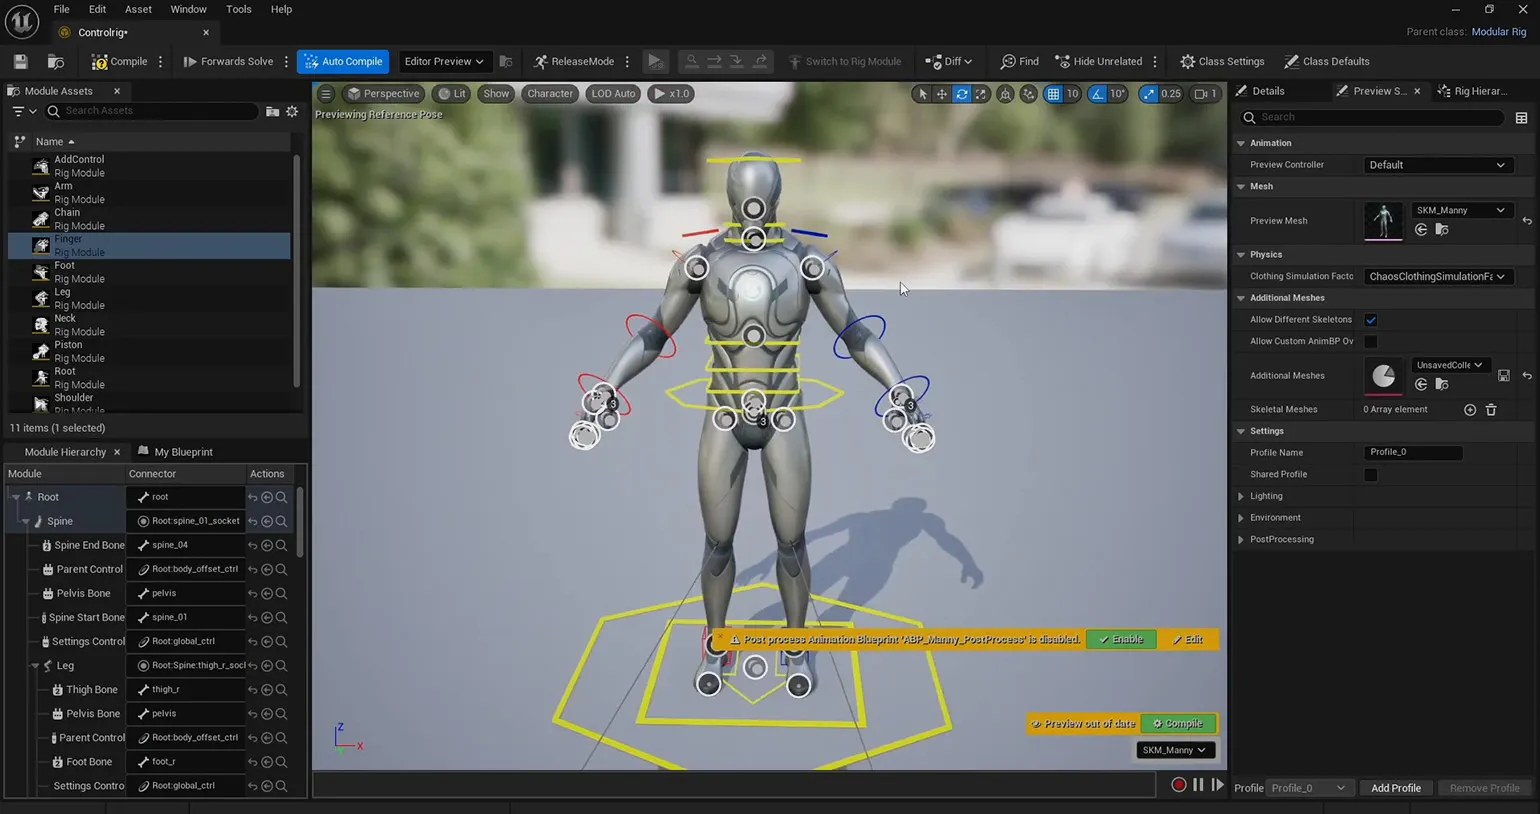Image resolution: width=1540 pixels, height=814 pixels.
Task: Open the Preview Controller Default dropdown
Action: (1436, 165)
